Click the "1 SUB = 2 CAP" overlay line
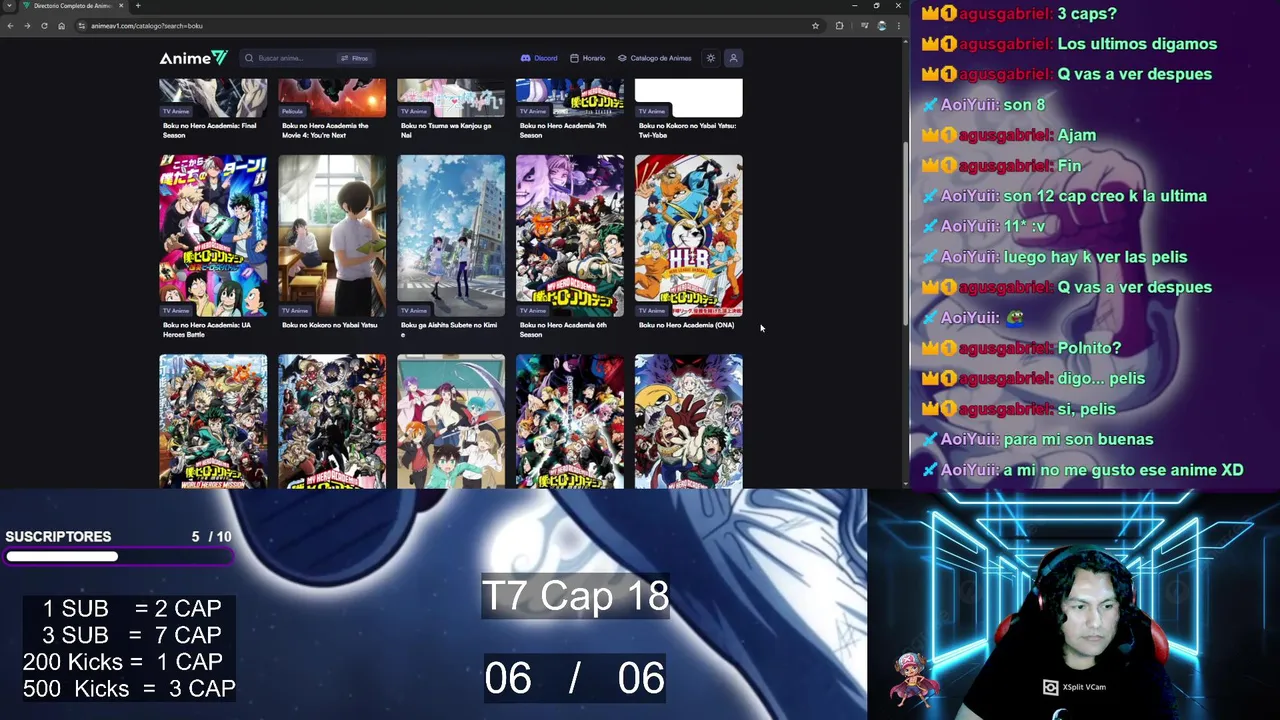Viewport: 1280px width, 720px height. (x=131, y=608)
